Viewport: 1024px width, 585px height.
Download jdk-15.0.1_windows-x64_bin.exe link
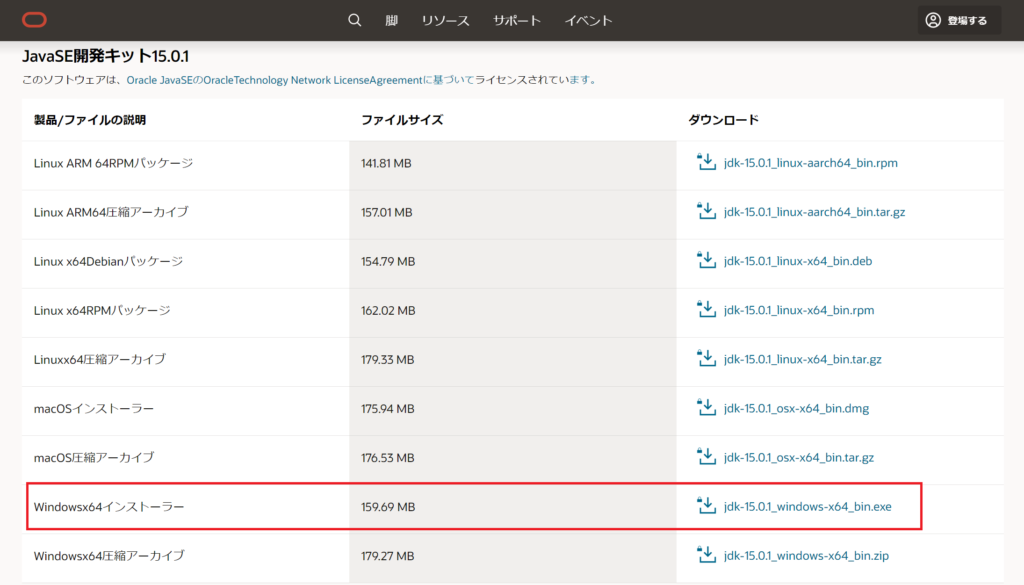807,506
